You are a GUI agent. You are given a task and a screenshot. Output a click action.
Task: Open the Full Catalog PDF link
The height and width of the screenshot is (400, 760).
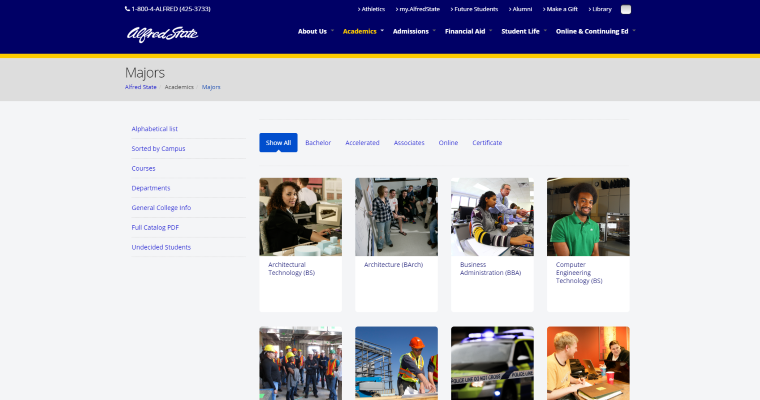[x=155, y=227]
